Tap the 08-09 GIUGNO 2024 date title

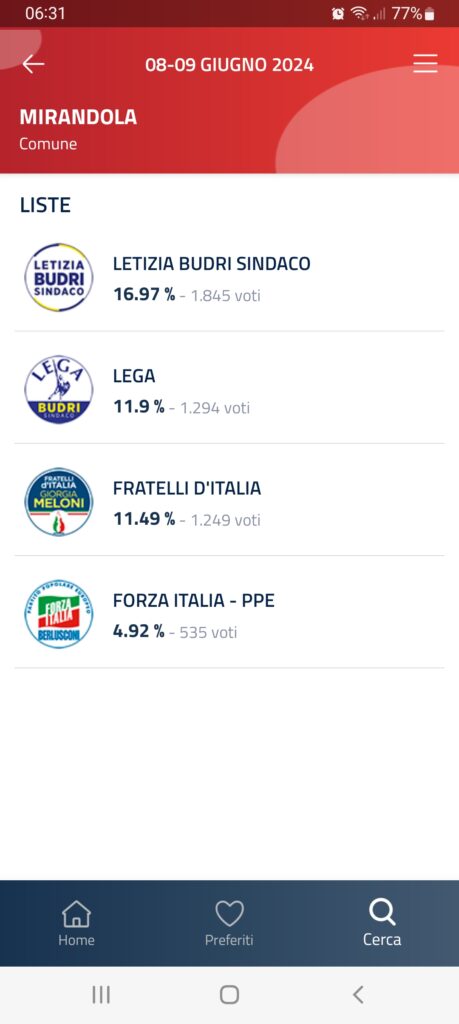[229, 65]
